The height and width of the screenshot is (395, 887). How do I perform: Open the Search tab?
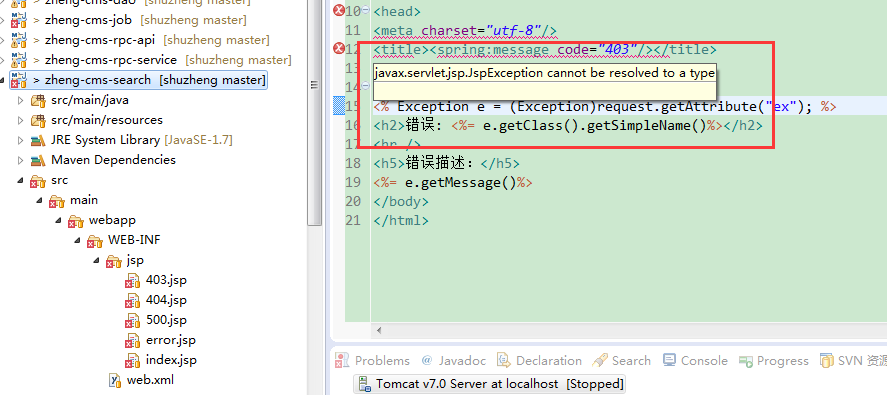(x=621, y=360)
